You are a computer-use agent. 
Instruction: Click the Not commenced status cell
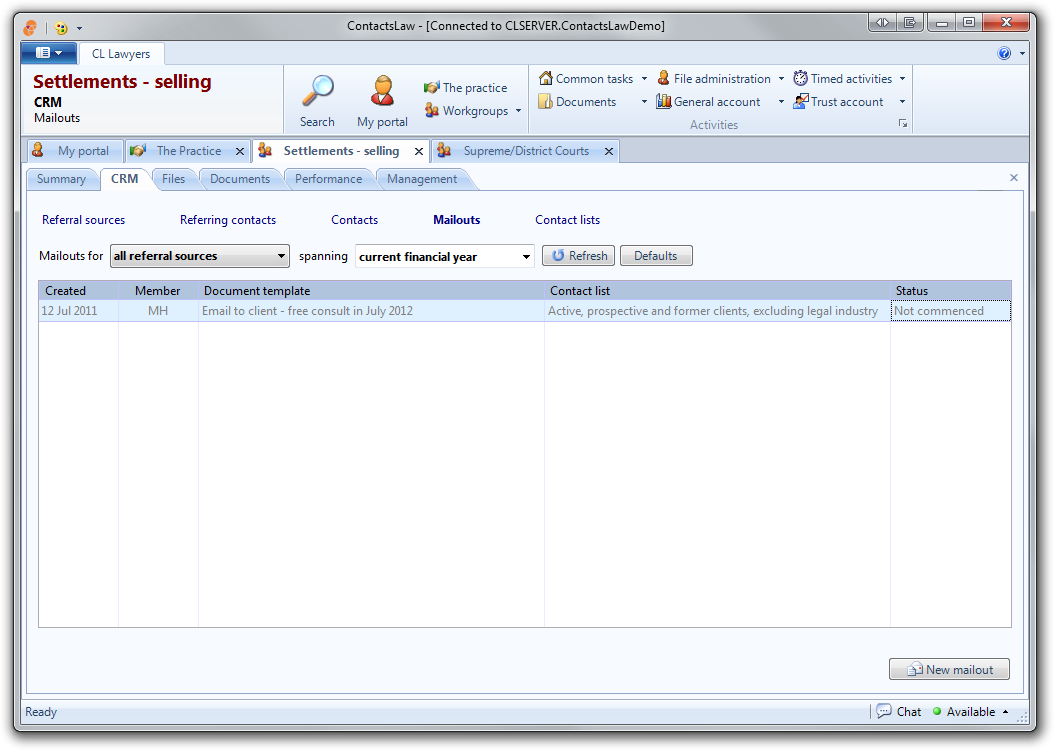tap(951, 311)
